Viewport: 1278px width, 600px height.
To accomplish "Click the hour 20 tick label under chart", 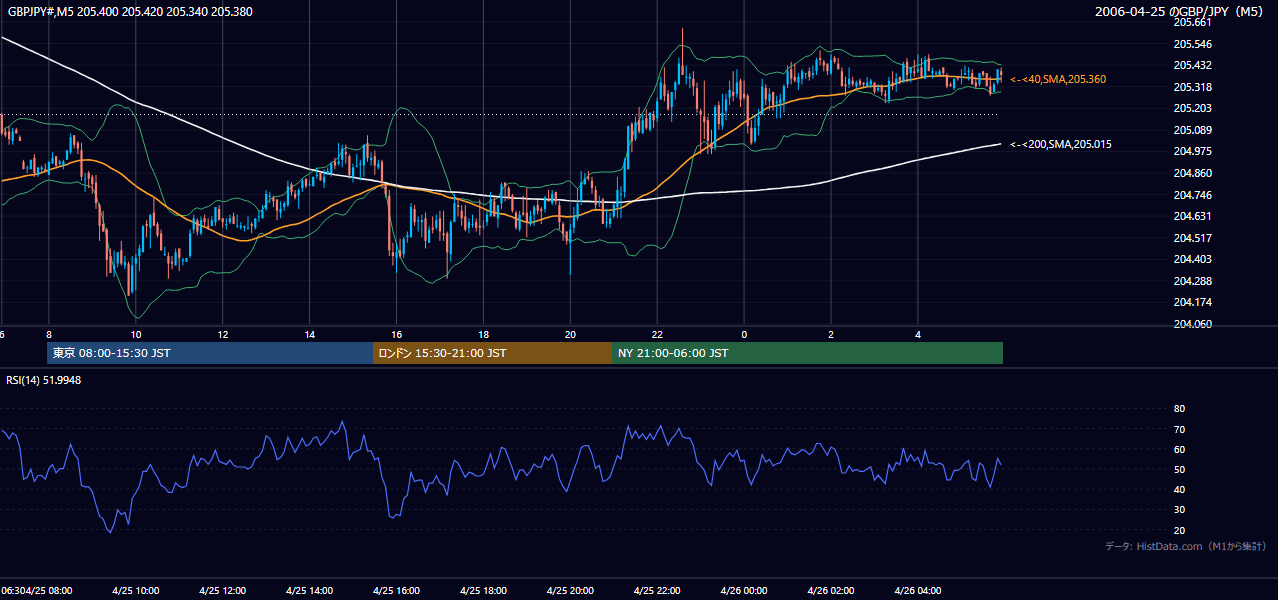I will [x=570, y=334].
